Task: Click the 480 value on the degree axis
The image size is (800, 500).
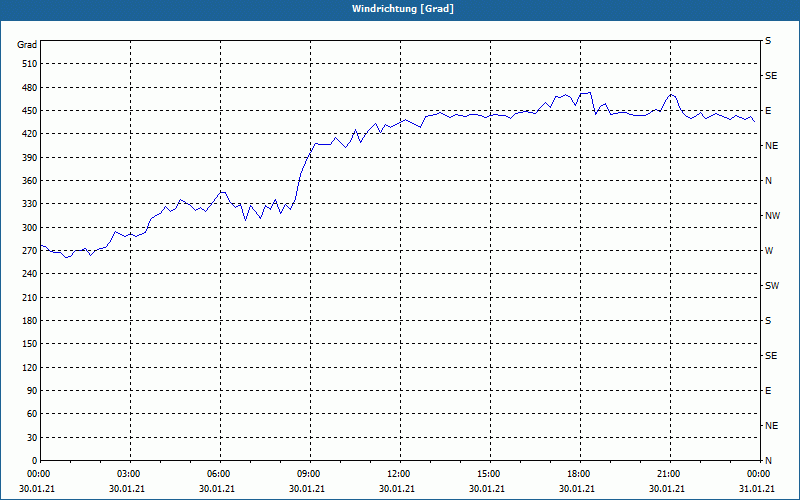Action: (30, 88)
